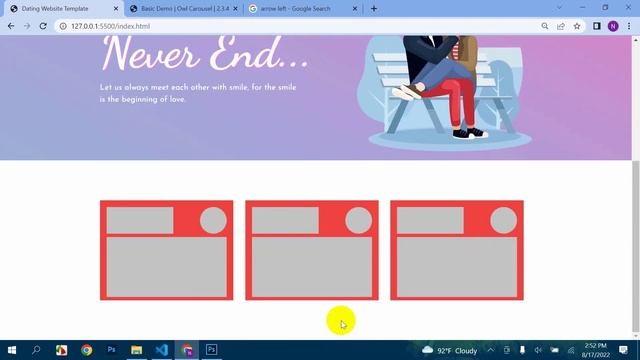This screenshot has width=640, height=360.
Task: Click the scrollbar down arrow
Action: (636, 336)
